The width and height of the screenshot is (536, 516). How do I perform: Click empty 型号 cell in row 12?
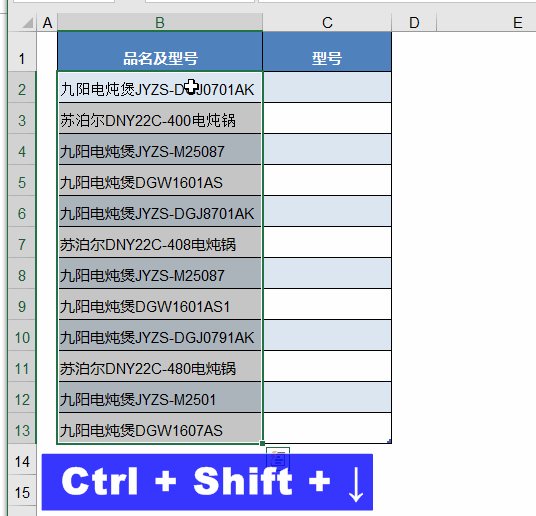pos(327,398)
